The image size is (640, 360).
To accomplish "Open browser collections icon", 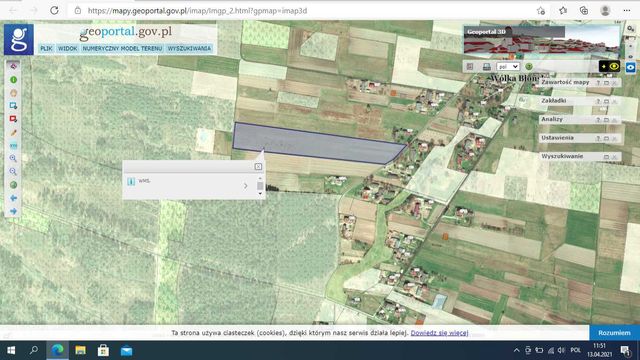I will click(584, 11).
